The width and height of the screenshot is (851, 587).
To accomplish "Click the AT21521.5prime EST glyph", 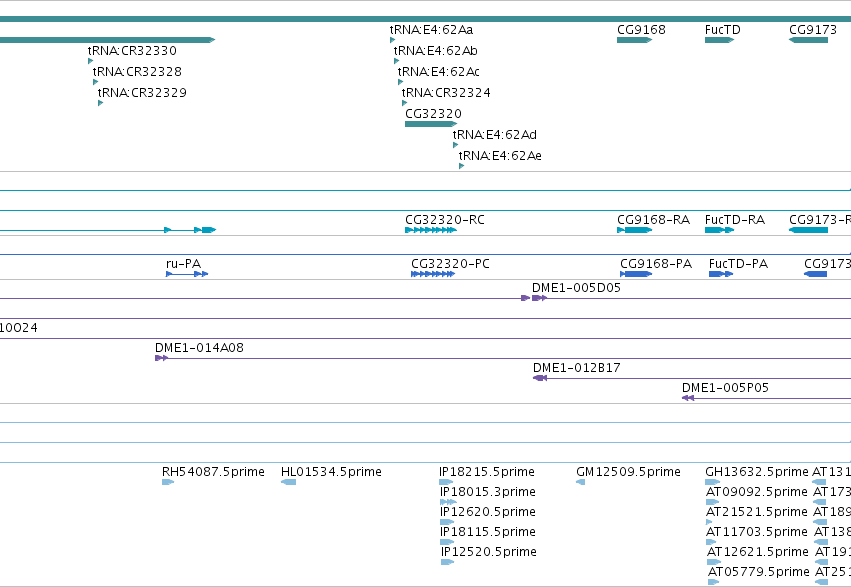I will click(709, 522).
